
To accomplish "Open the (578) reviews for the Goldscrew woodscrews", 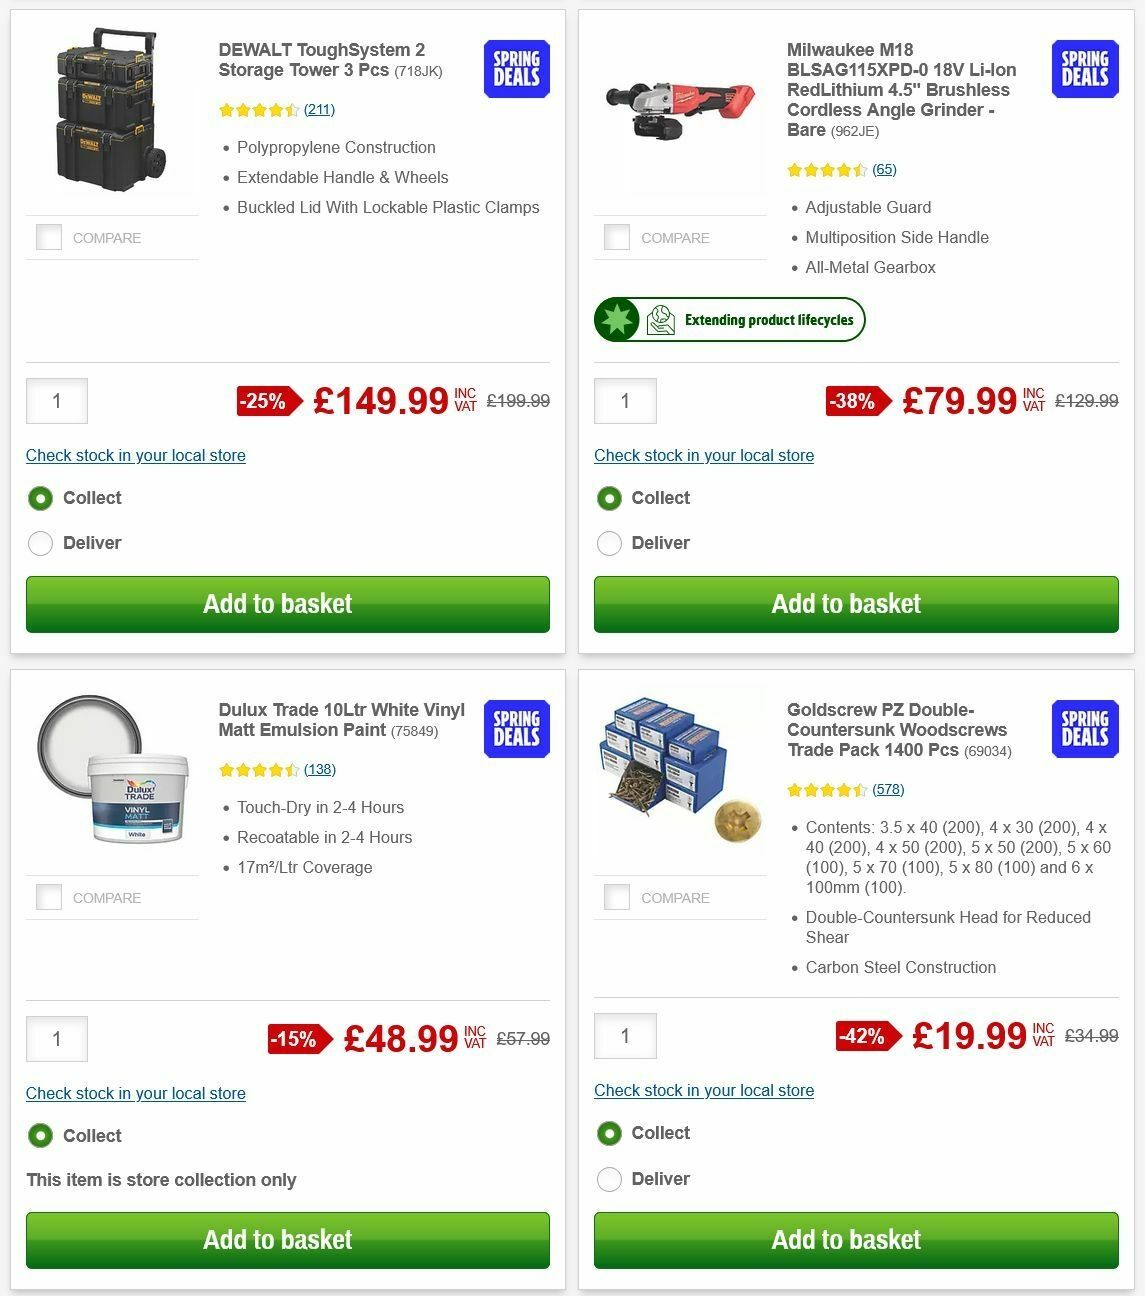I will [888, 789].
